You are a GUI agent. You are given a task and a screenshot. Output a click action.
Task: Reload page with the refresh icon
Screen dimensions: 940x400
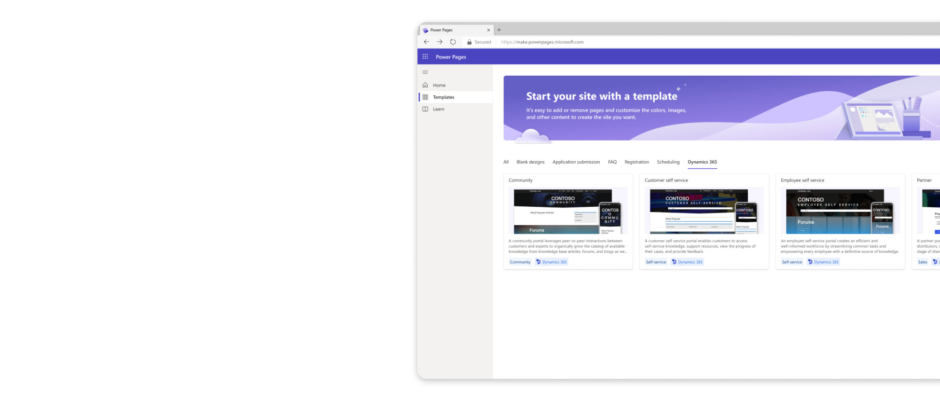[453, 42]
